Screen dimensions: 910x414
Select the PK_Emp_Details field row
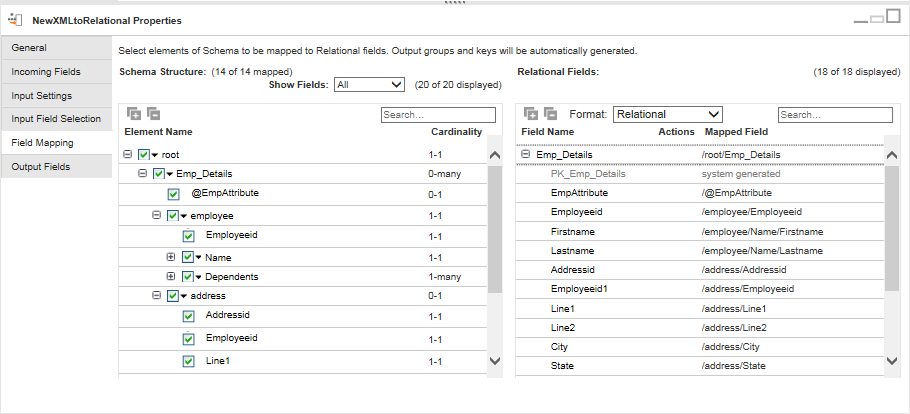(700, 174)
